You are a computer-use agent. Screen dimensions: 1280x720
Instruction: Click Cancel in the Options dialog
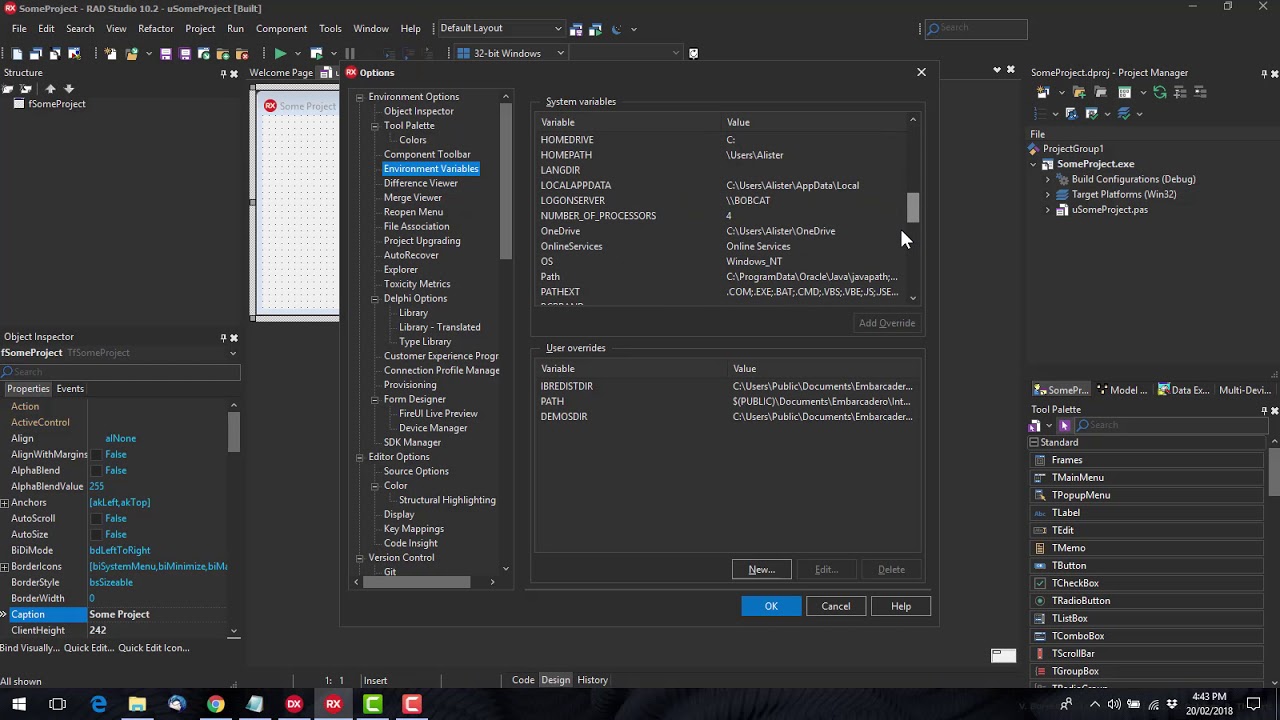(x=836, y=606)
